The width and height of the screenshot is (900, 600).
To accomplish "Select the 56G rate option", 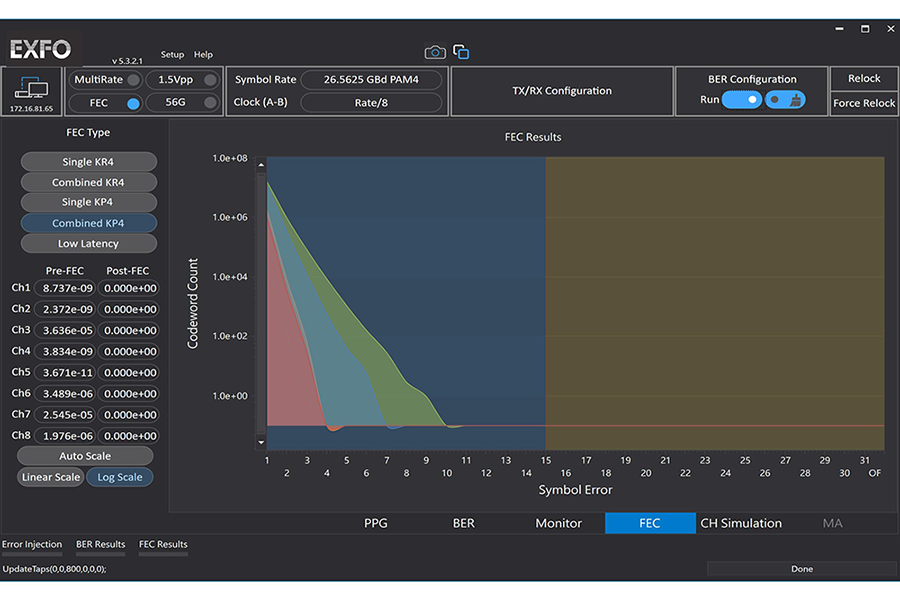I will pos(182,102).
